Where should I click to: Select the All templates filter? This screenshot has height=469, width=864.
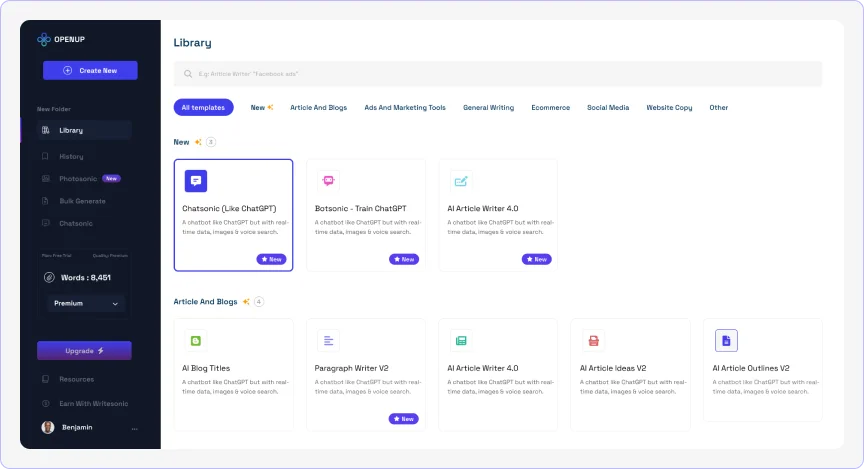(x=204, y=107)
